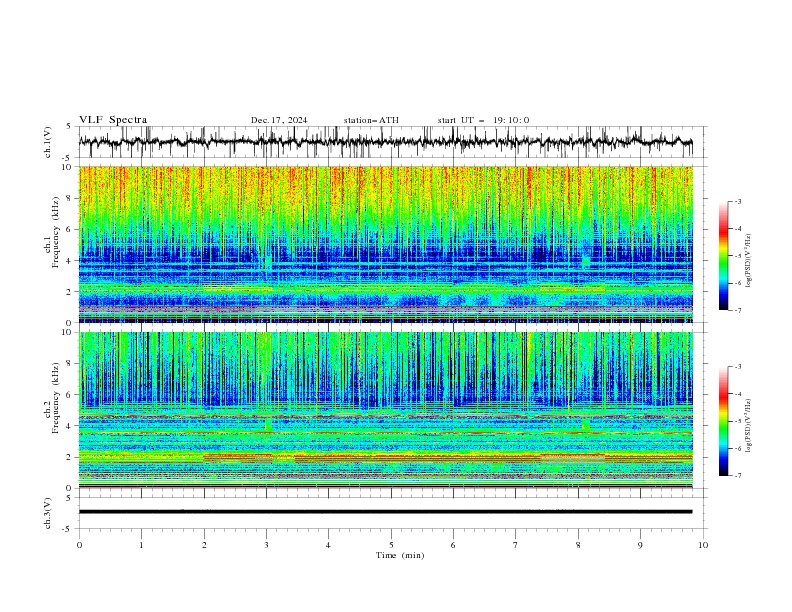Click time axis tick label "7"

pos(516,545)
